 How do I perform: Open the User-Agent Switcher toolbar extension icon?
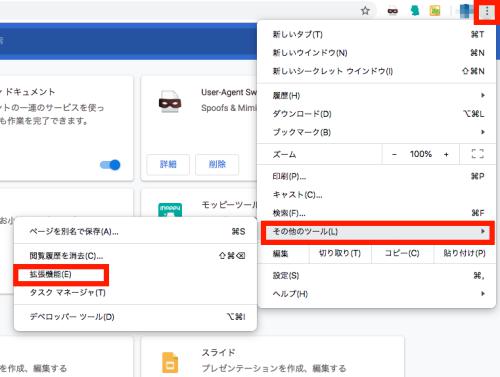click(393, 11)
